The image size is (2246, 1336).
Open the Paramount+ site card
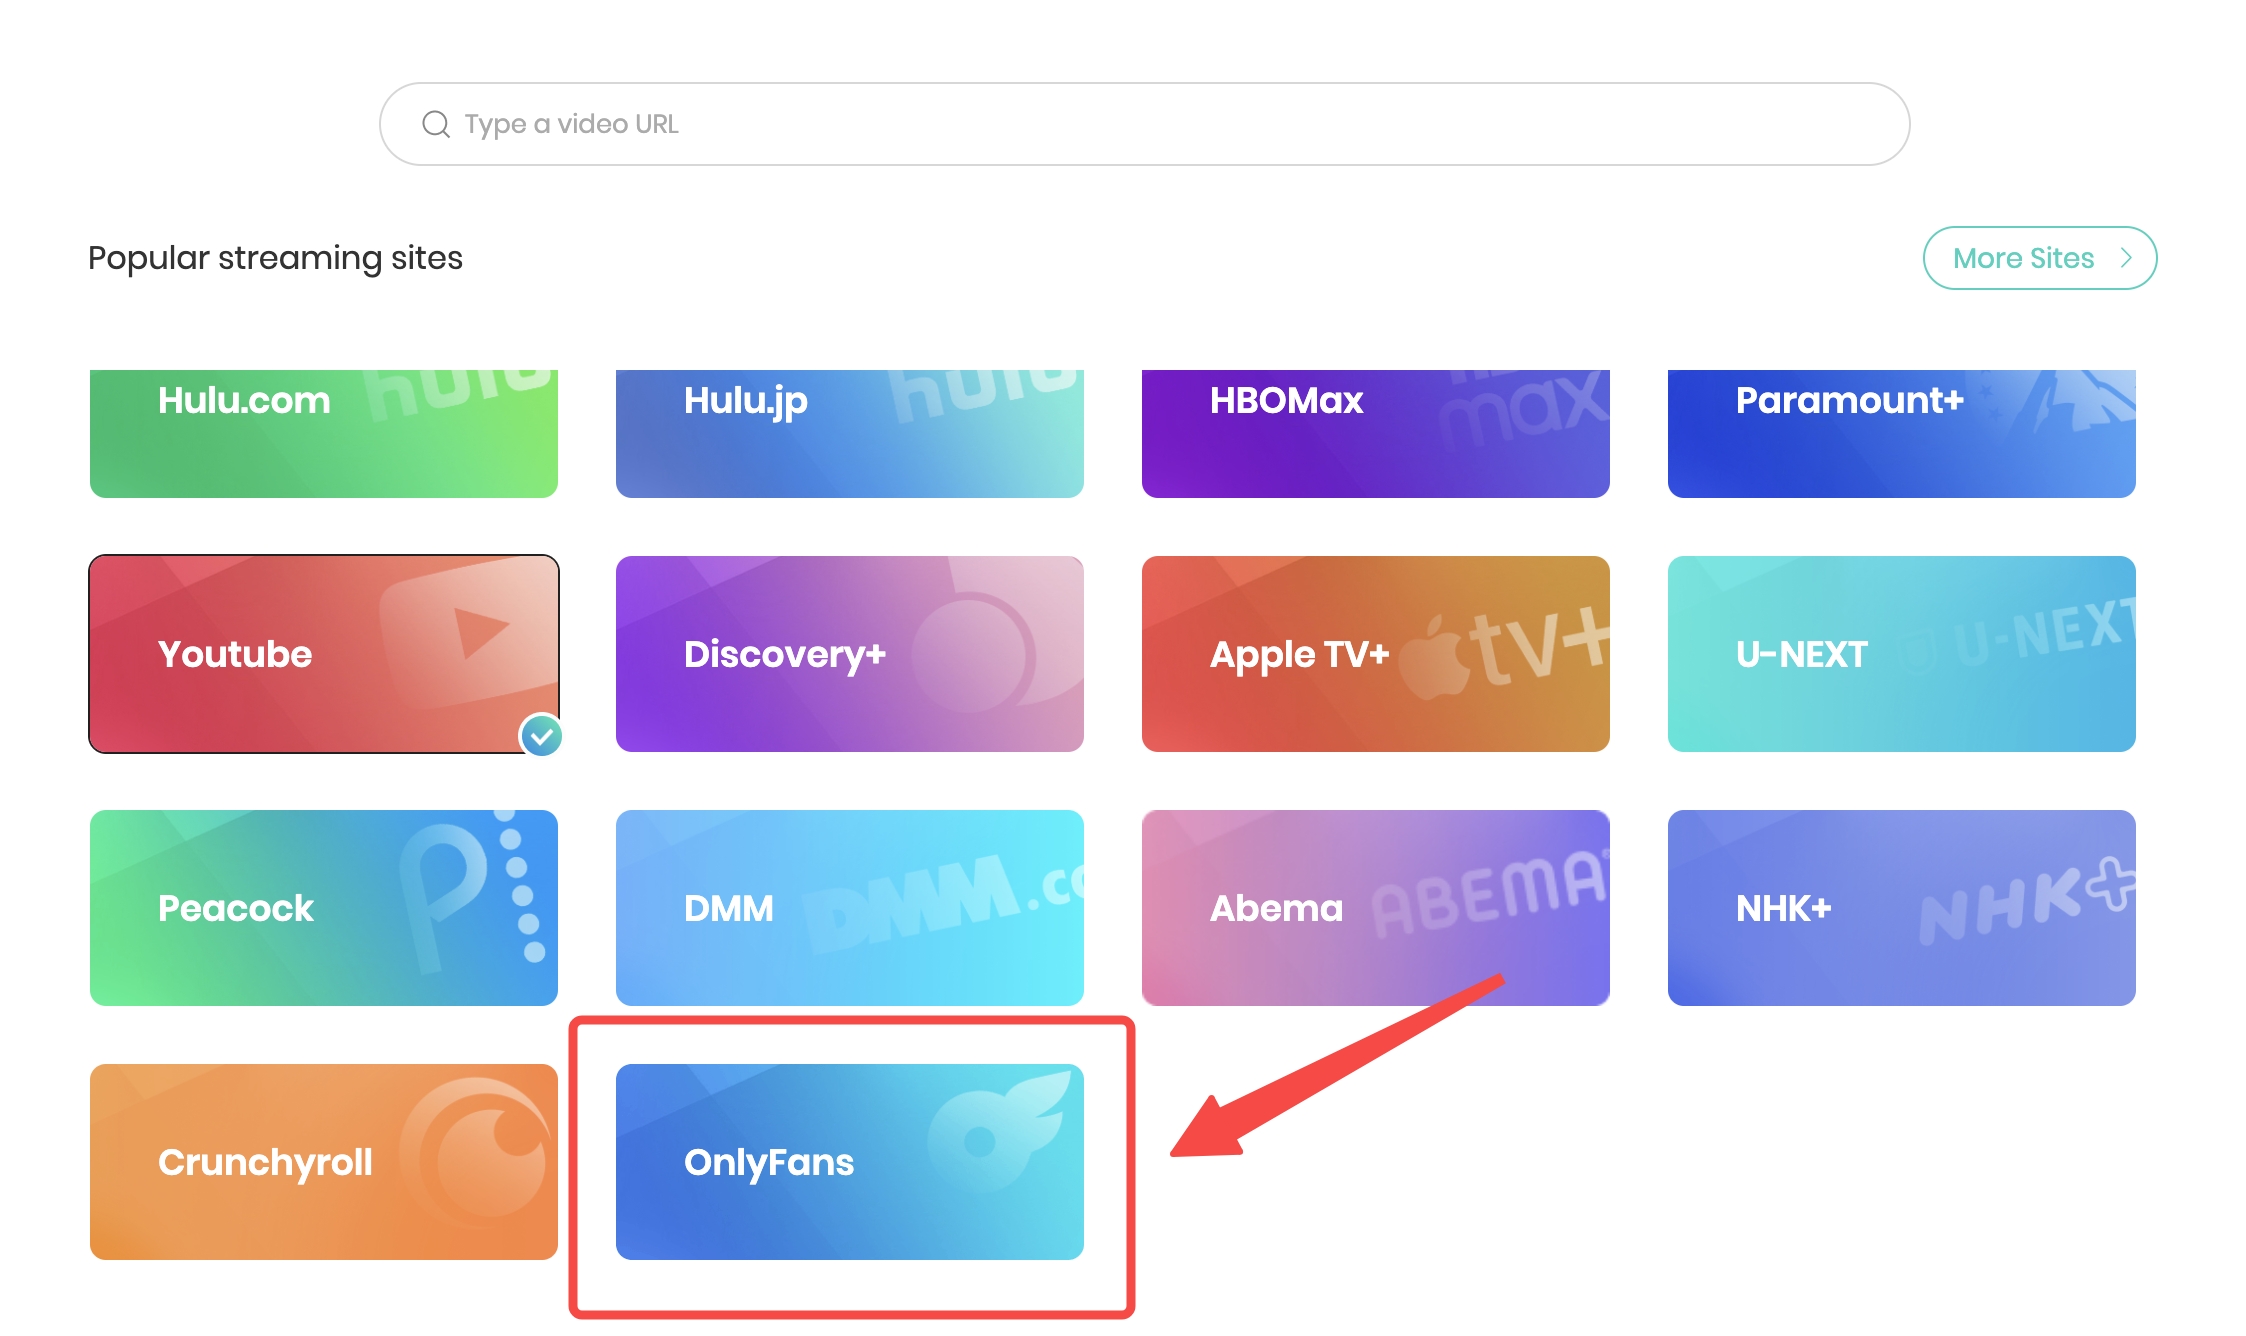pyautogui.click(x=1902, y=433)
